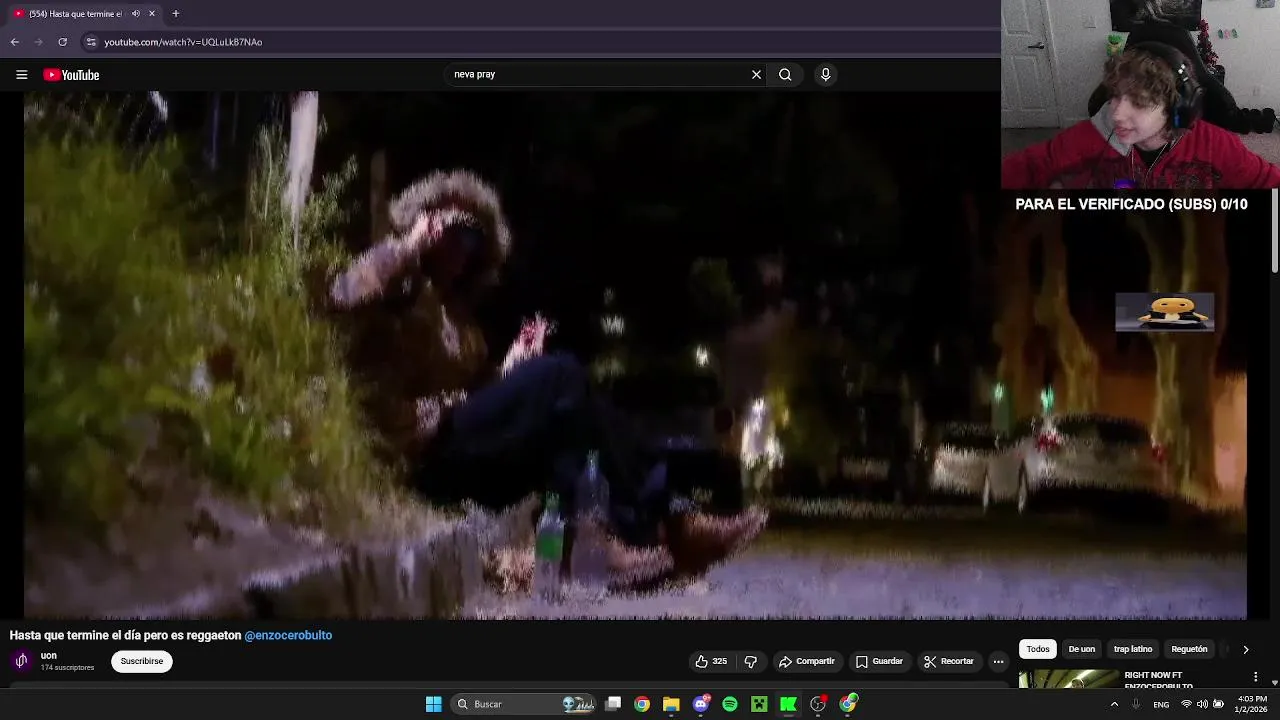
Task: Open volume control in system tray
Action: 1202,704
